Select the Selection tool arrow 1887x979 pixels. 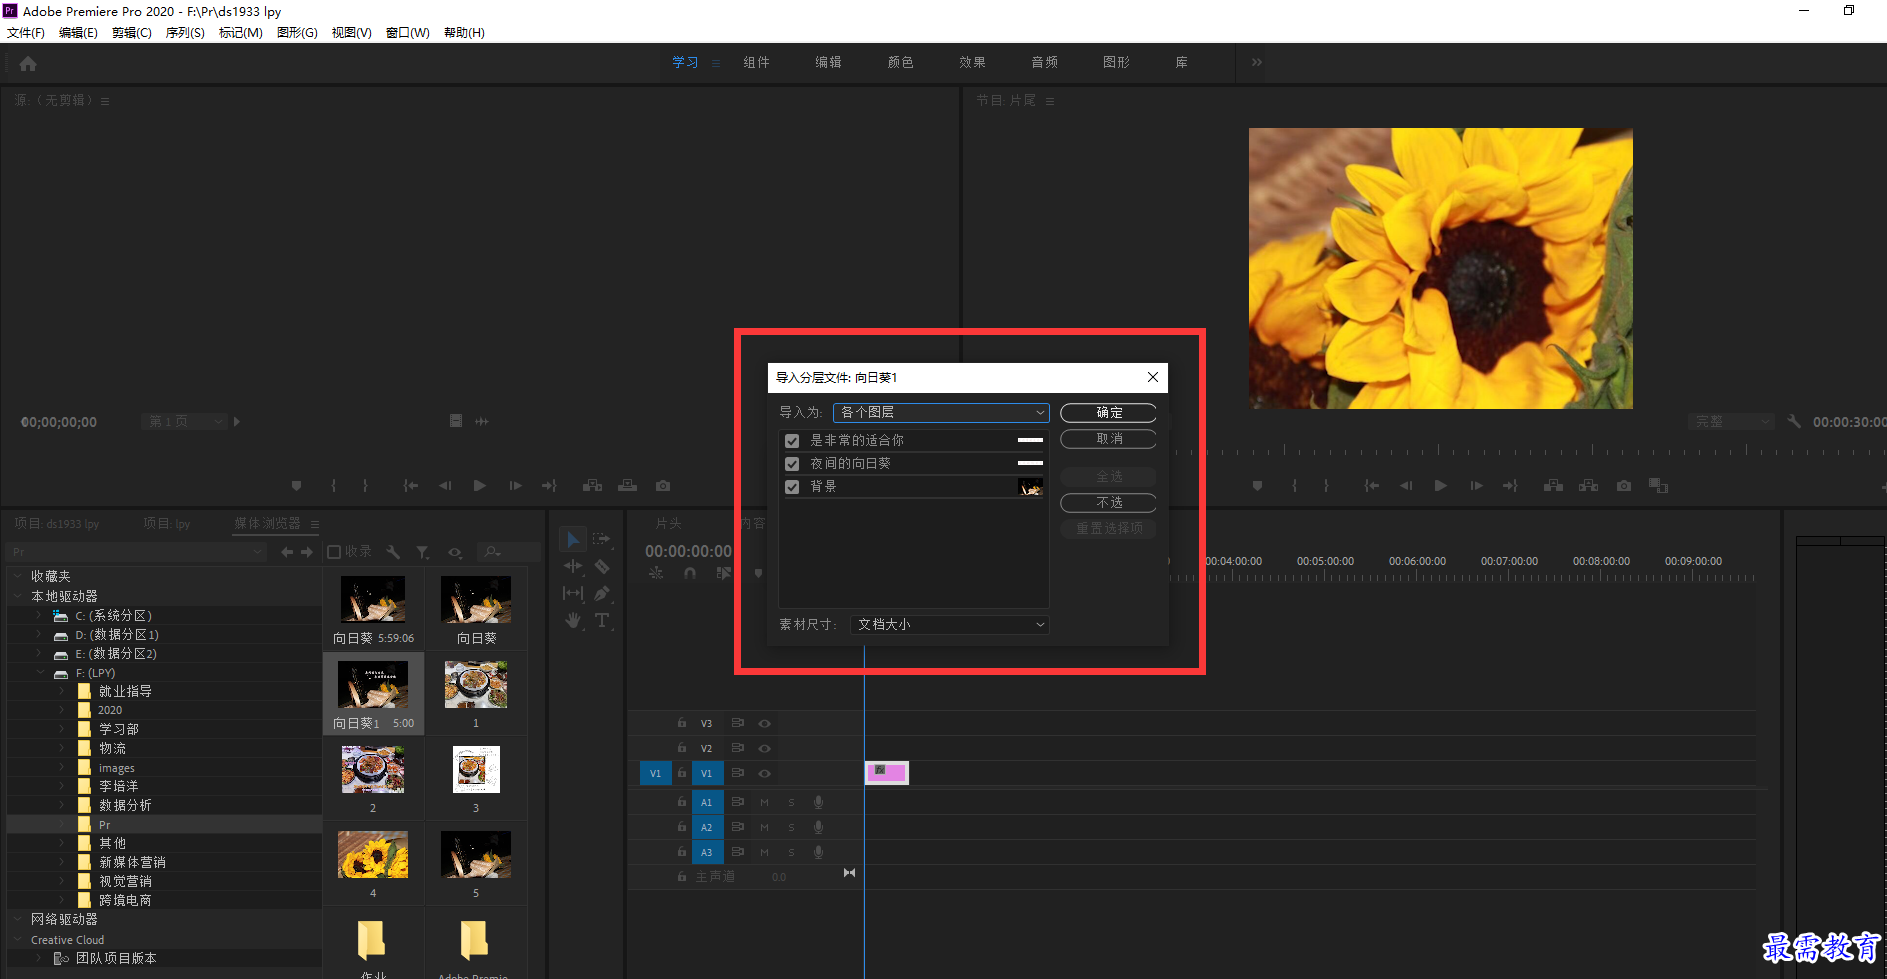[573, 540]
